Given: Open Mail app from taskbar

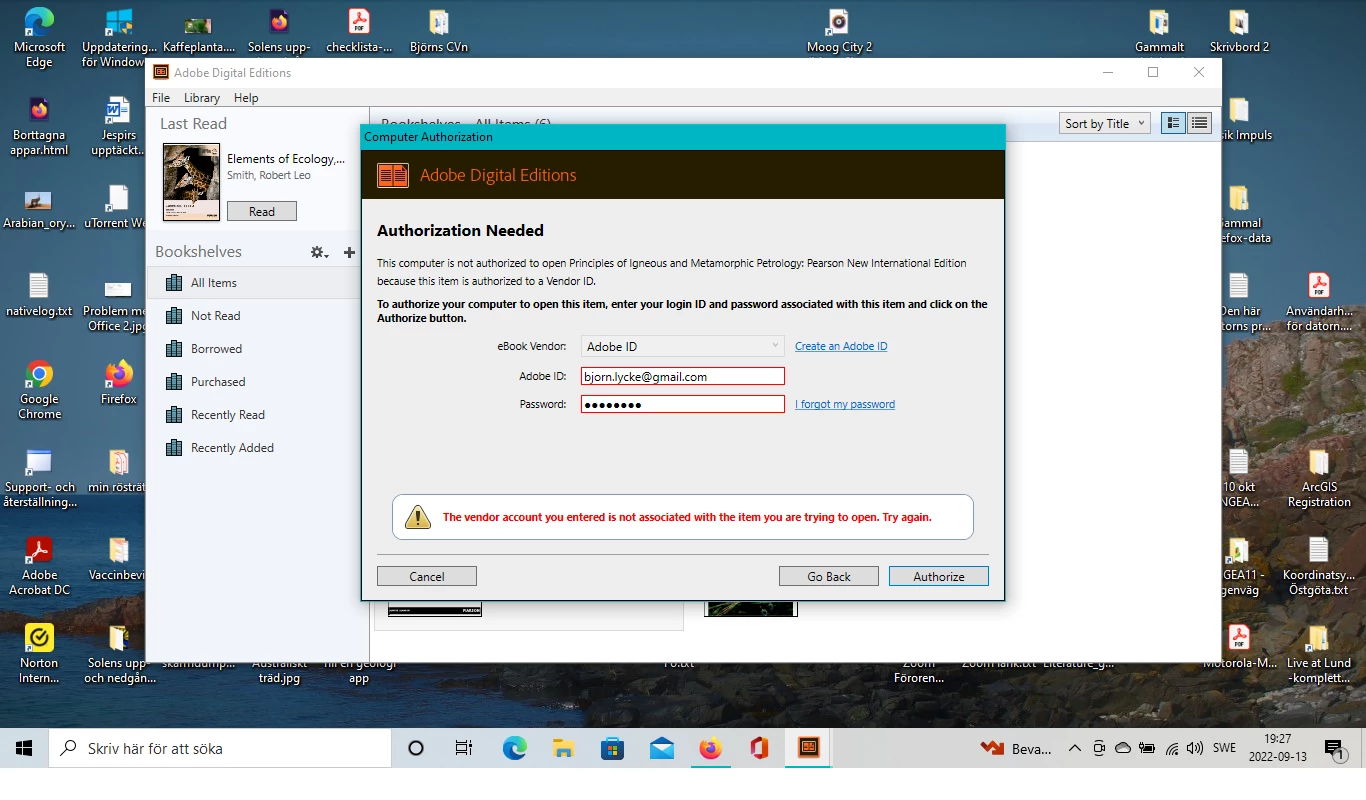Looking at the screenshot, I should [661, 748].
